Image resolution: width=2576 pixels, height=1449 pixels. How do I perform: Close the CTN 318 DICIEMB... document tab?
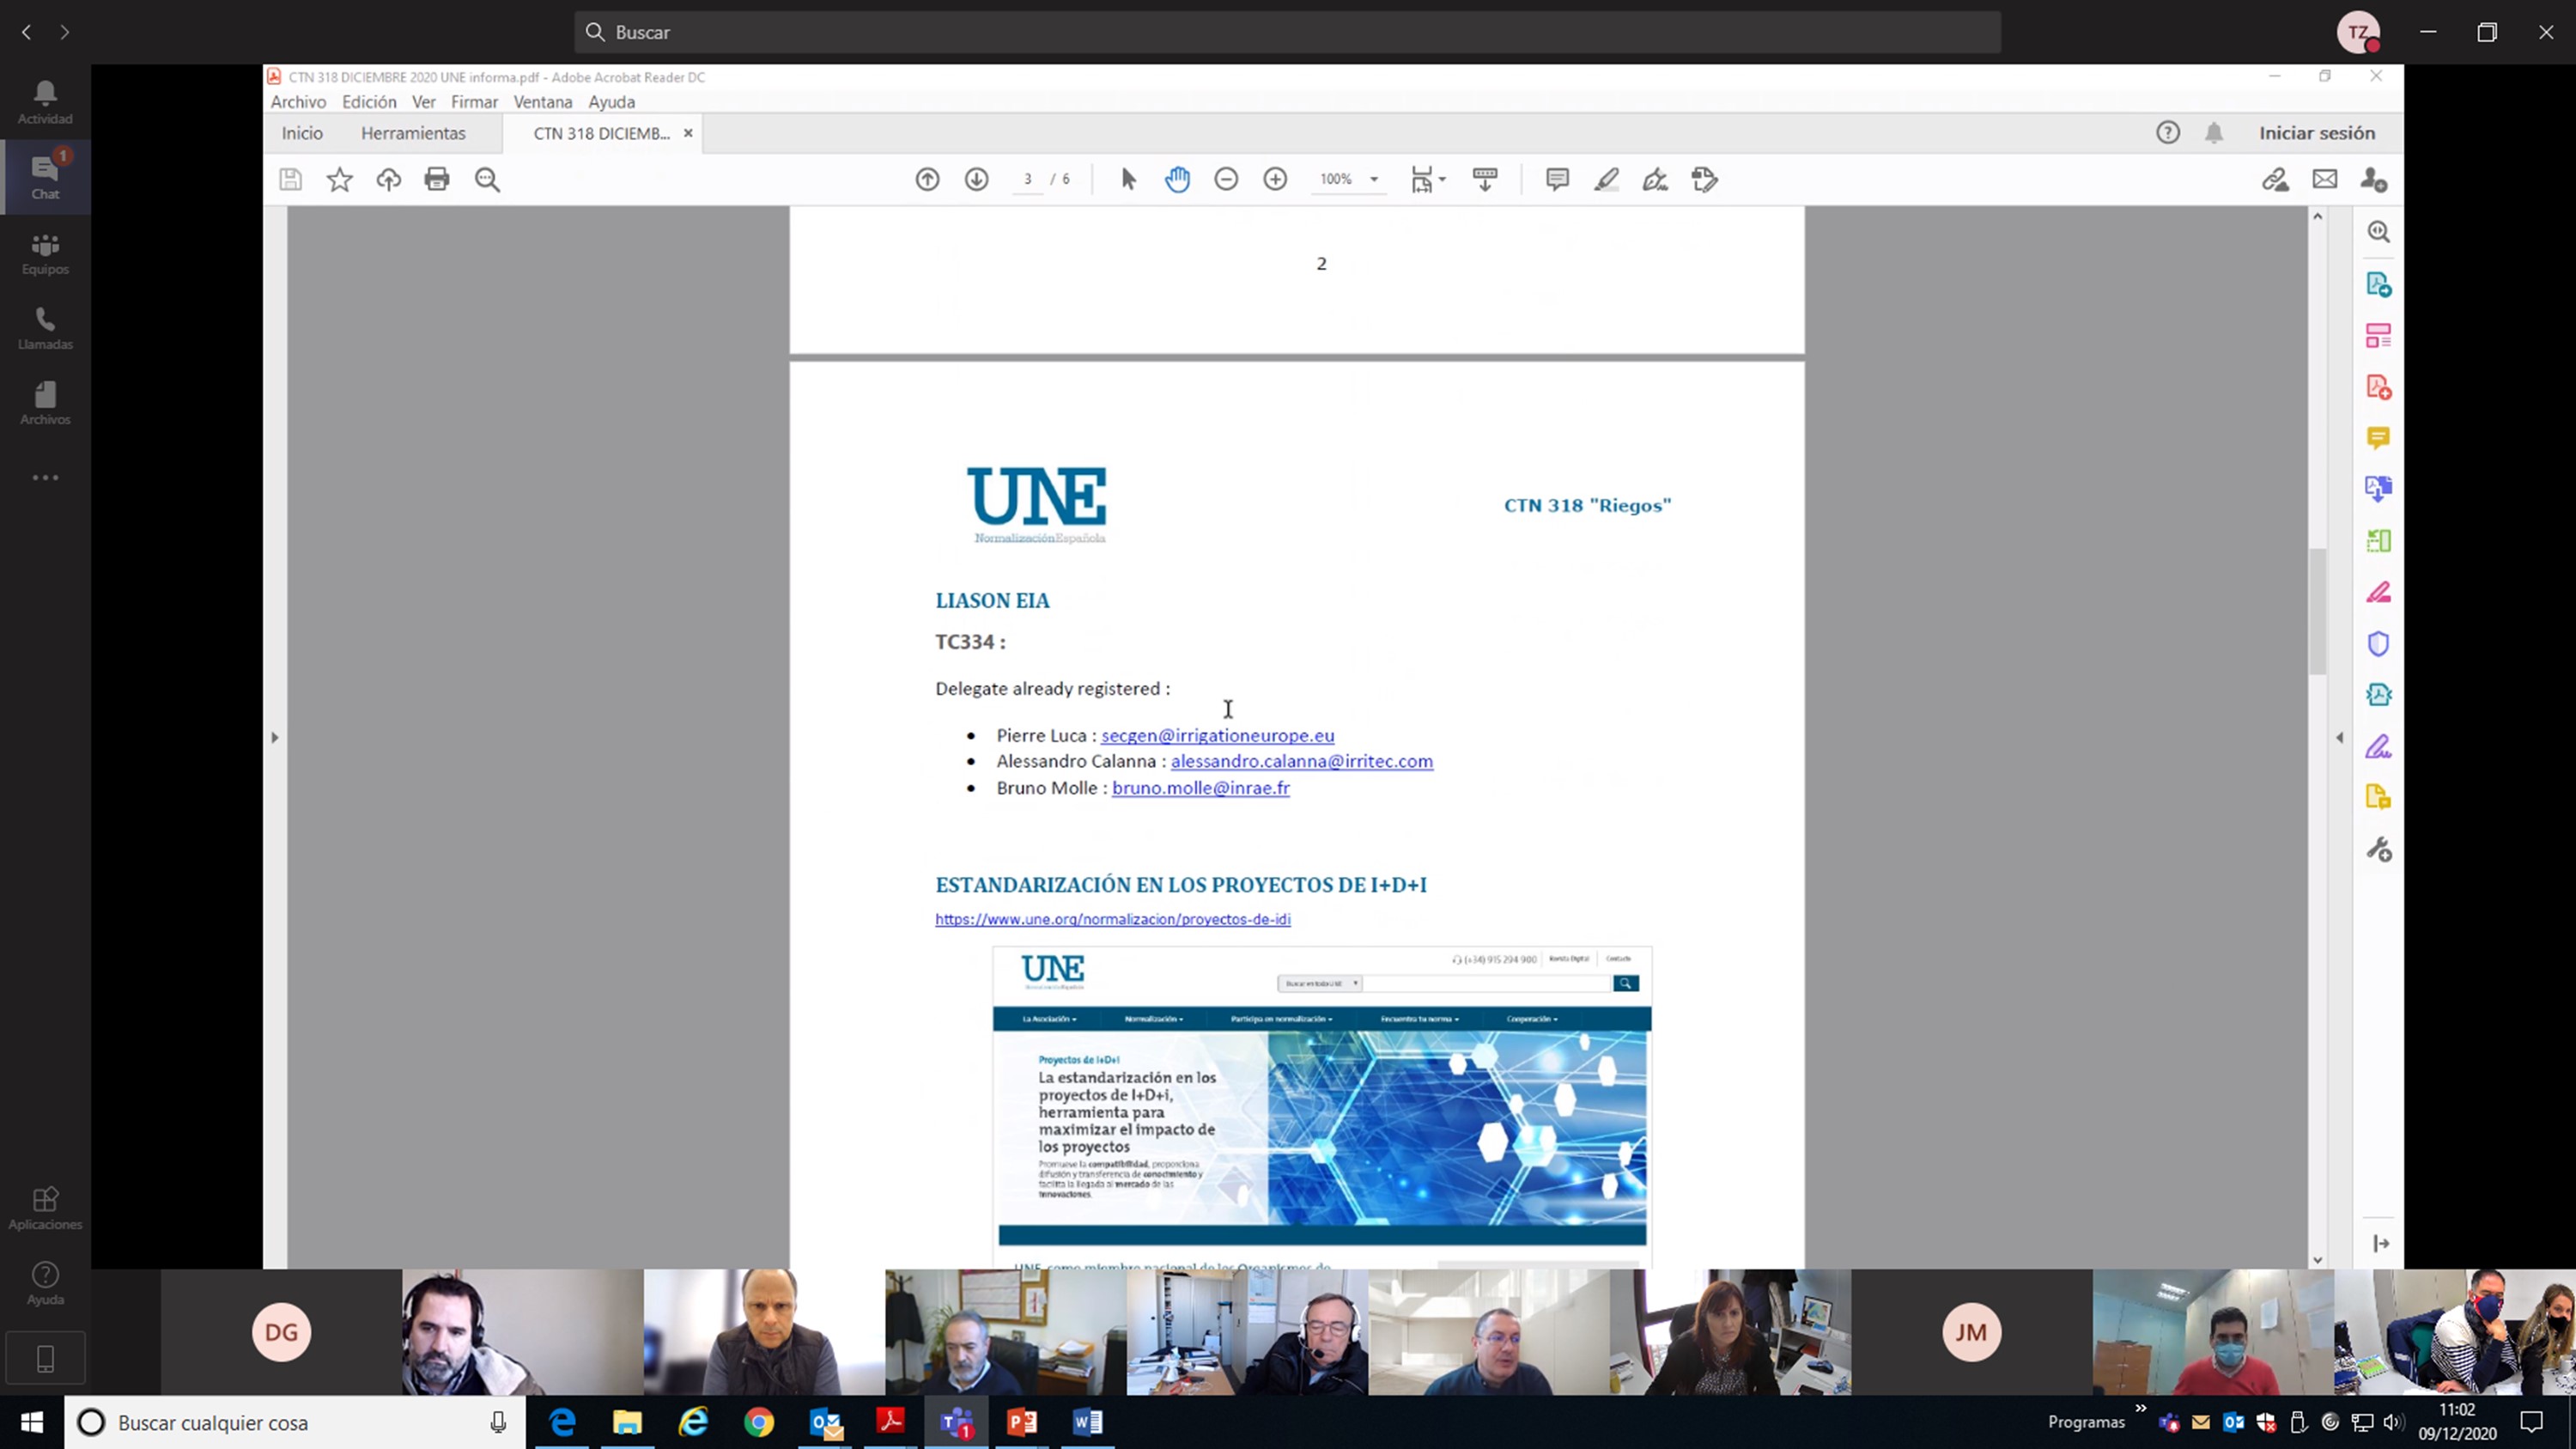[x=688, y=133]
